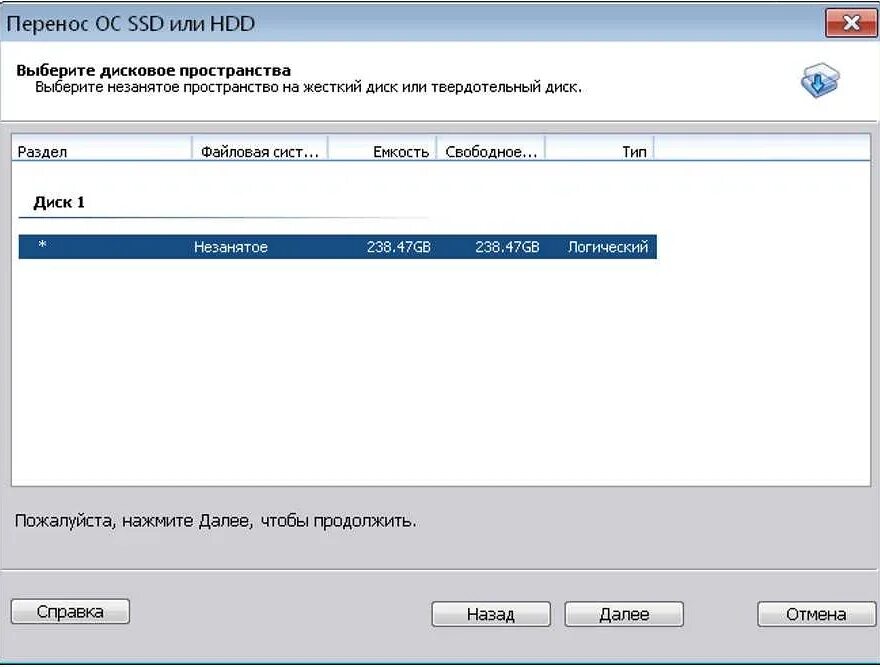Click the disk migration icon in header
Viewport: 880px width, 667px height.
819,80
